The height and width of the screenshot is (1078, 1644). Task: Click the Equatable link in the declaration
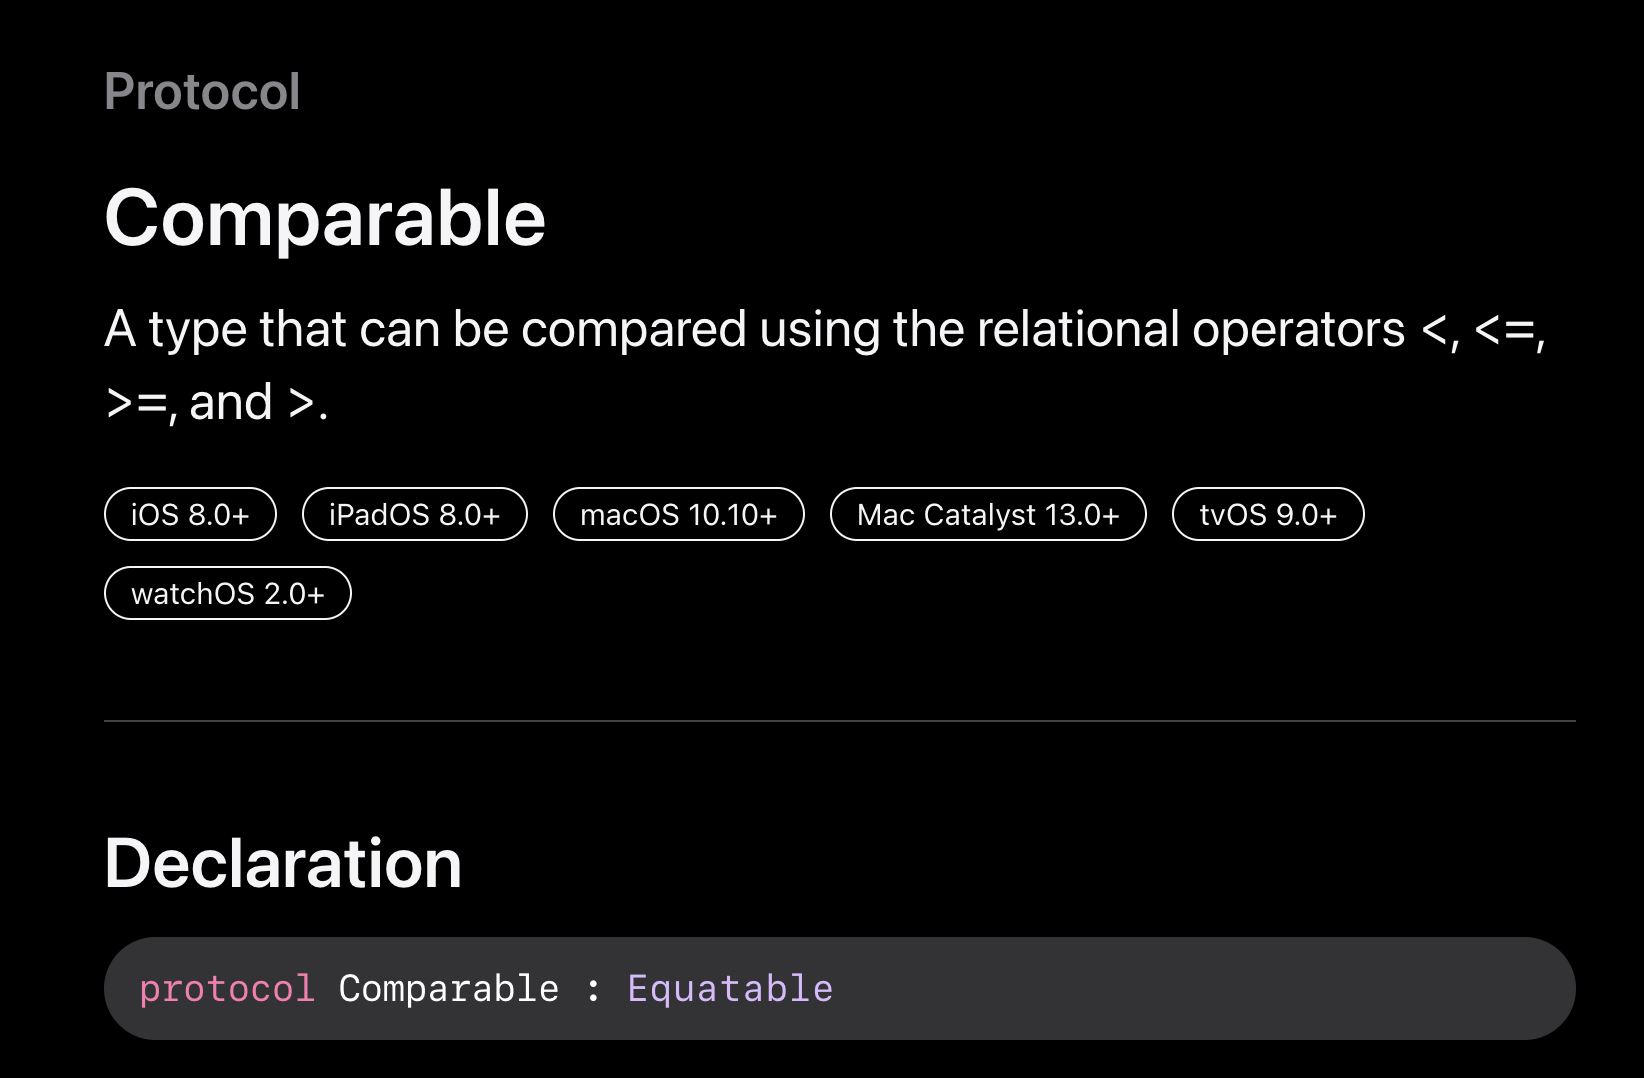[x=730, y=988]
